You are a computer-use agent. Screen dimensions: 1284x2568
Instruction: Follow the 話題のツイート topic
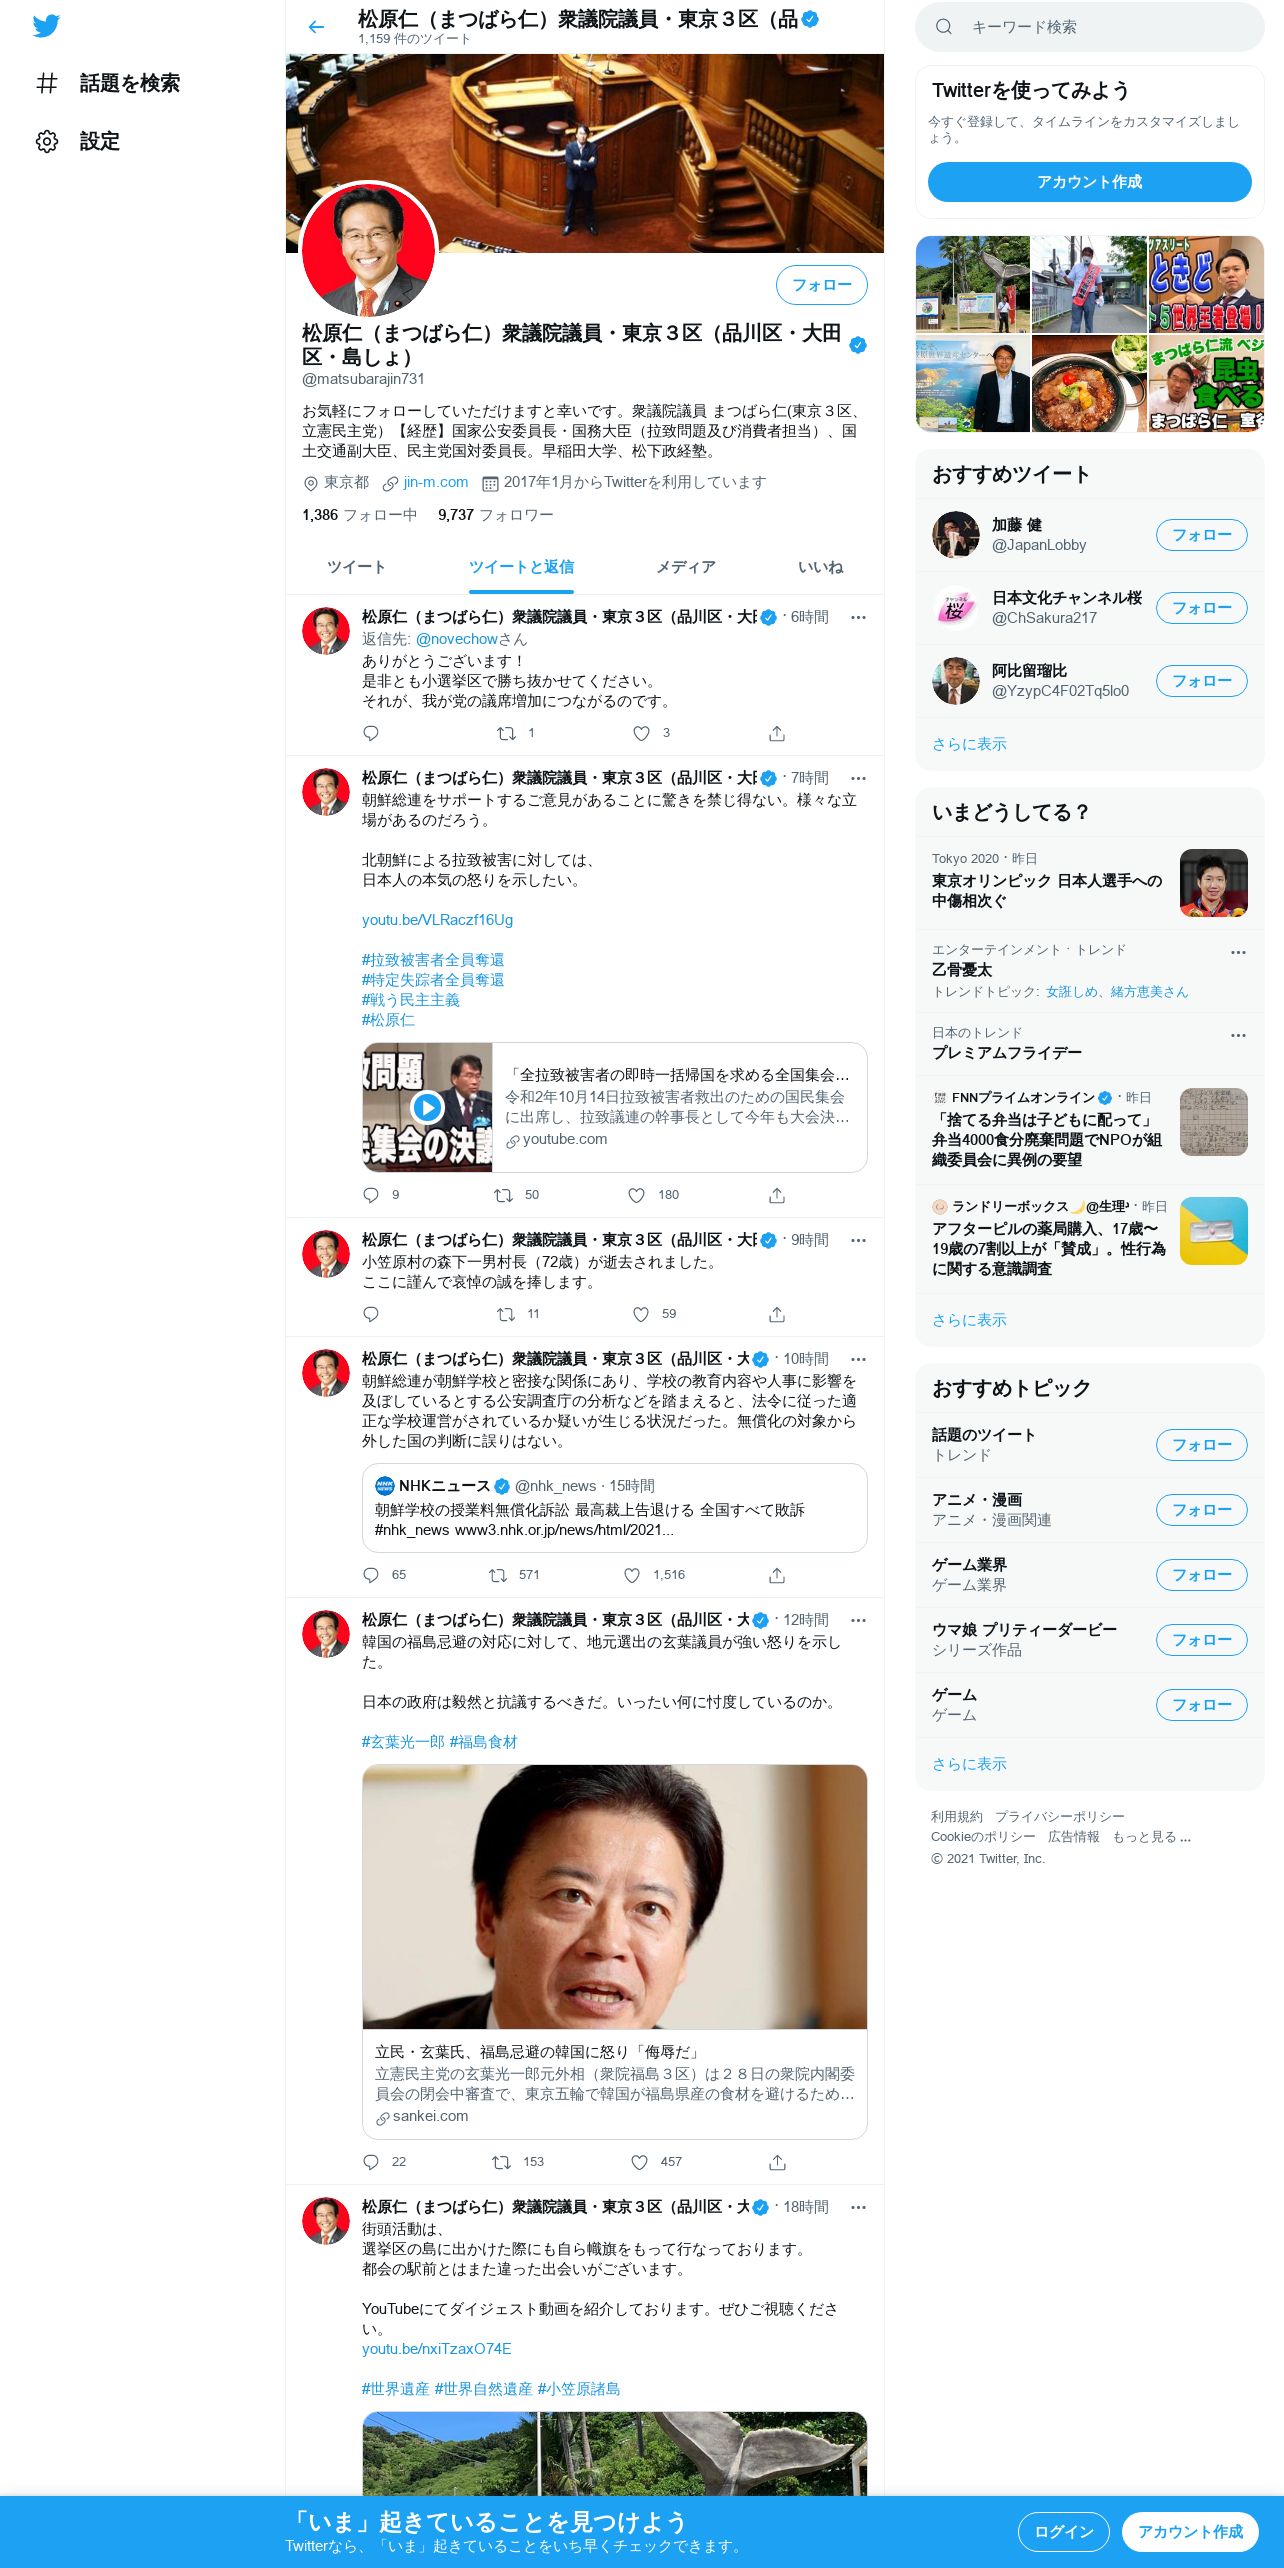click(x=1201, y=1445)
